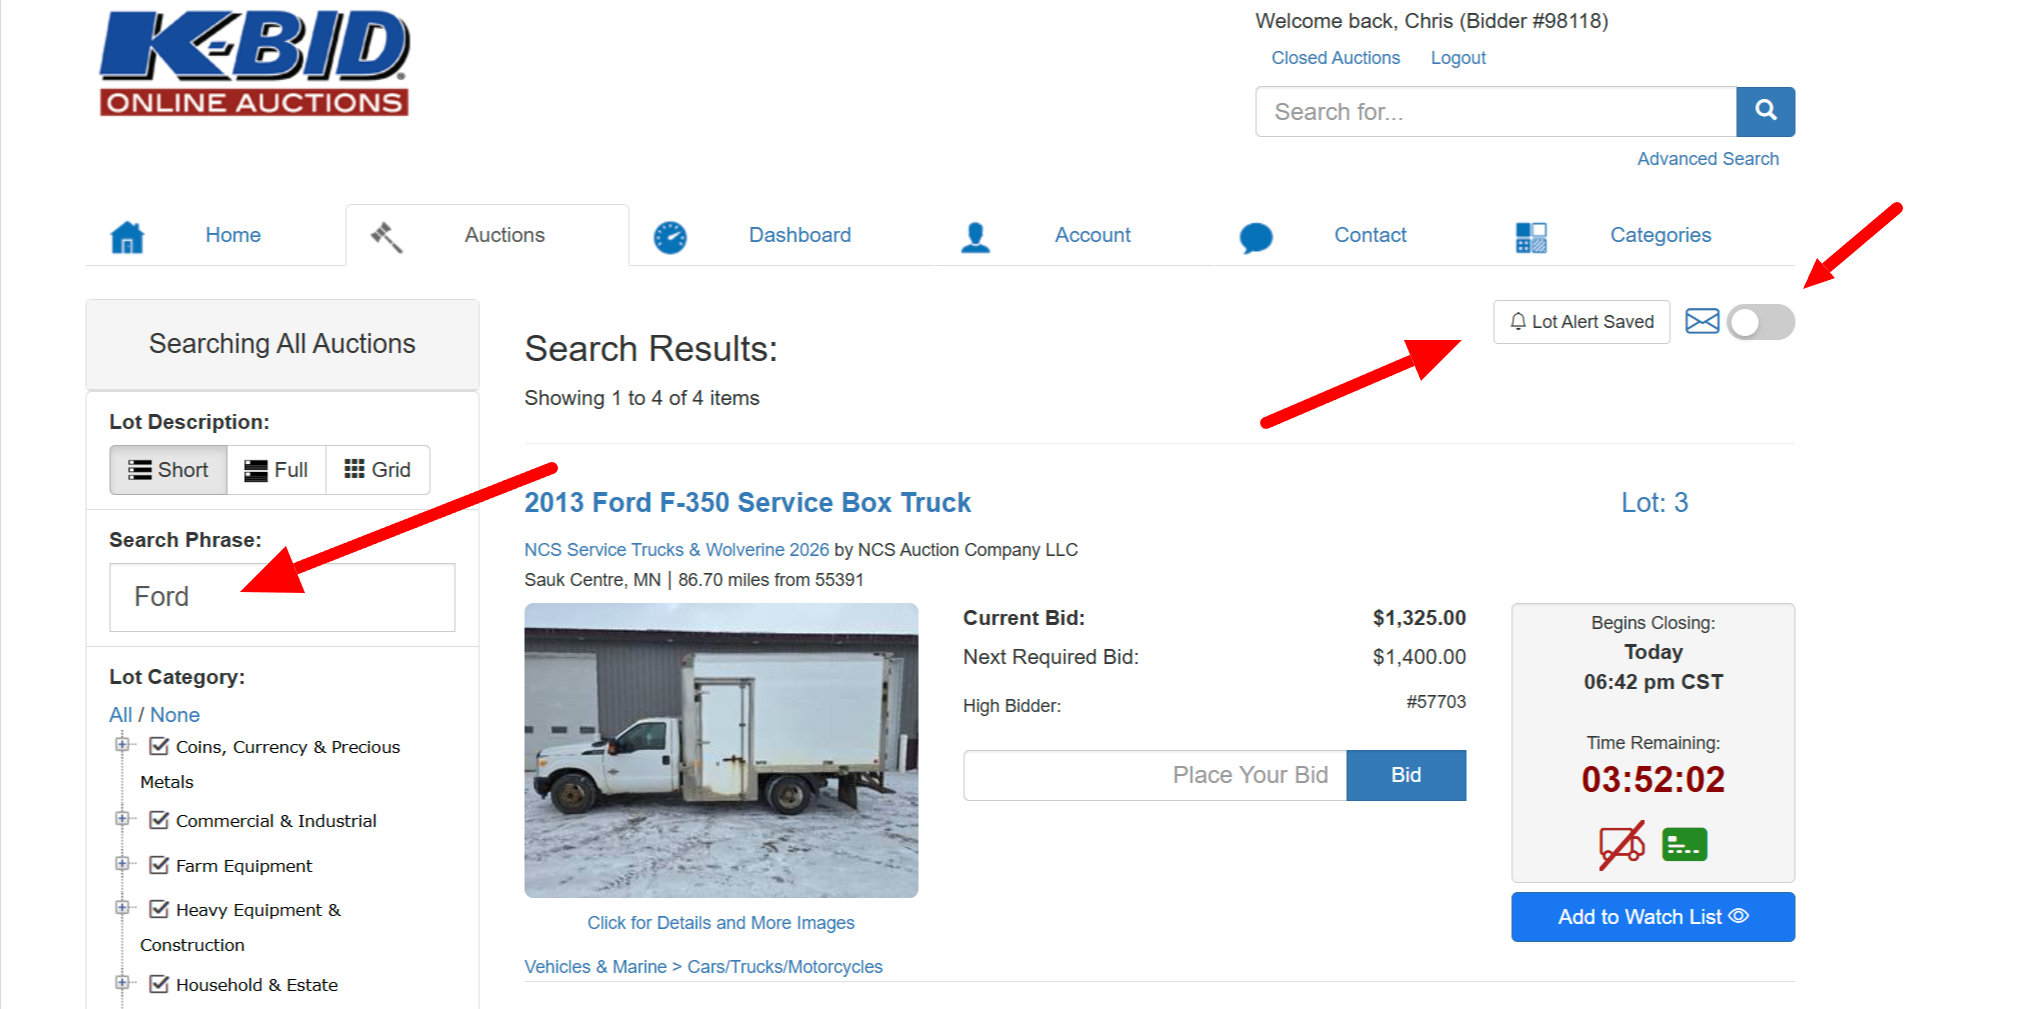Expand Farm Equipment tree node
2017x1009 pixels.
click(122, 863)
